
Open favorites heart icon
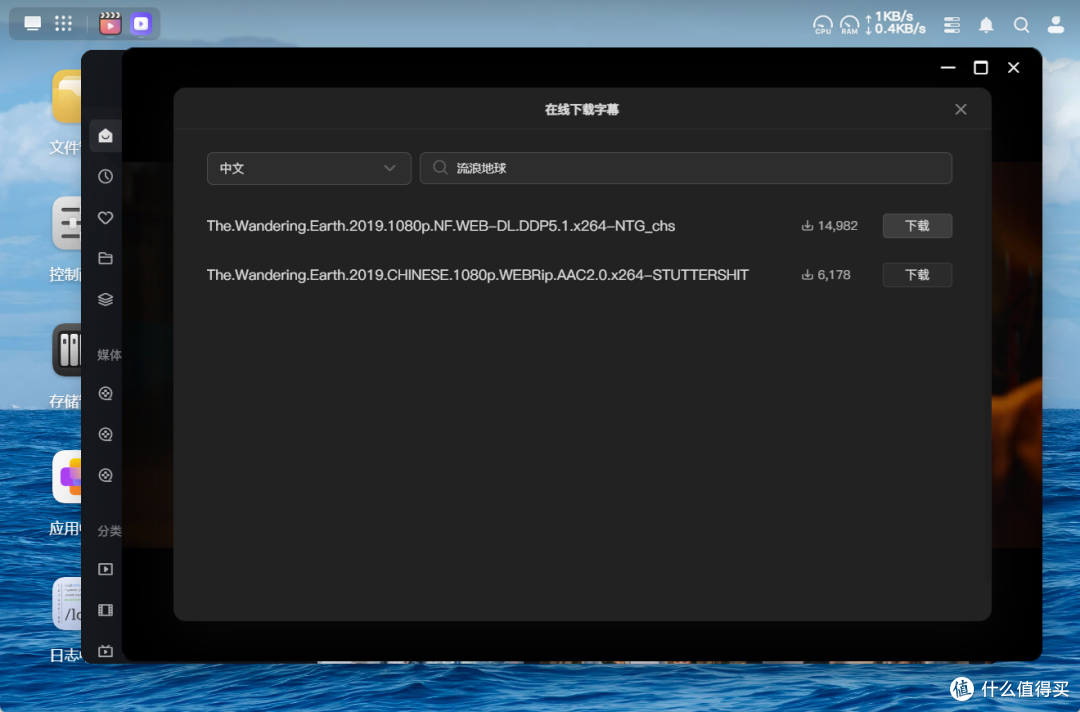click(105, 218)
